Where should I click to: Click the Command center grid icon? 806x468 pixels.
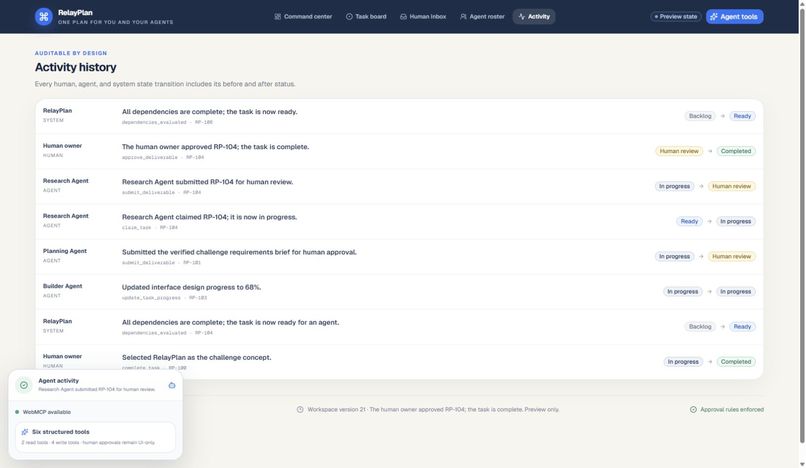pyautogui.click(x=278, y=16)
